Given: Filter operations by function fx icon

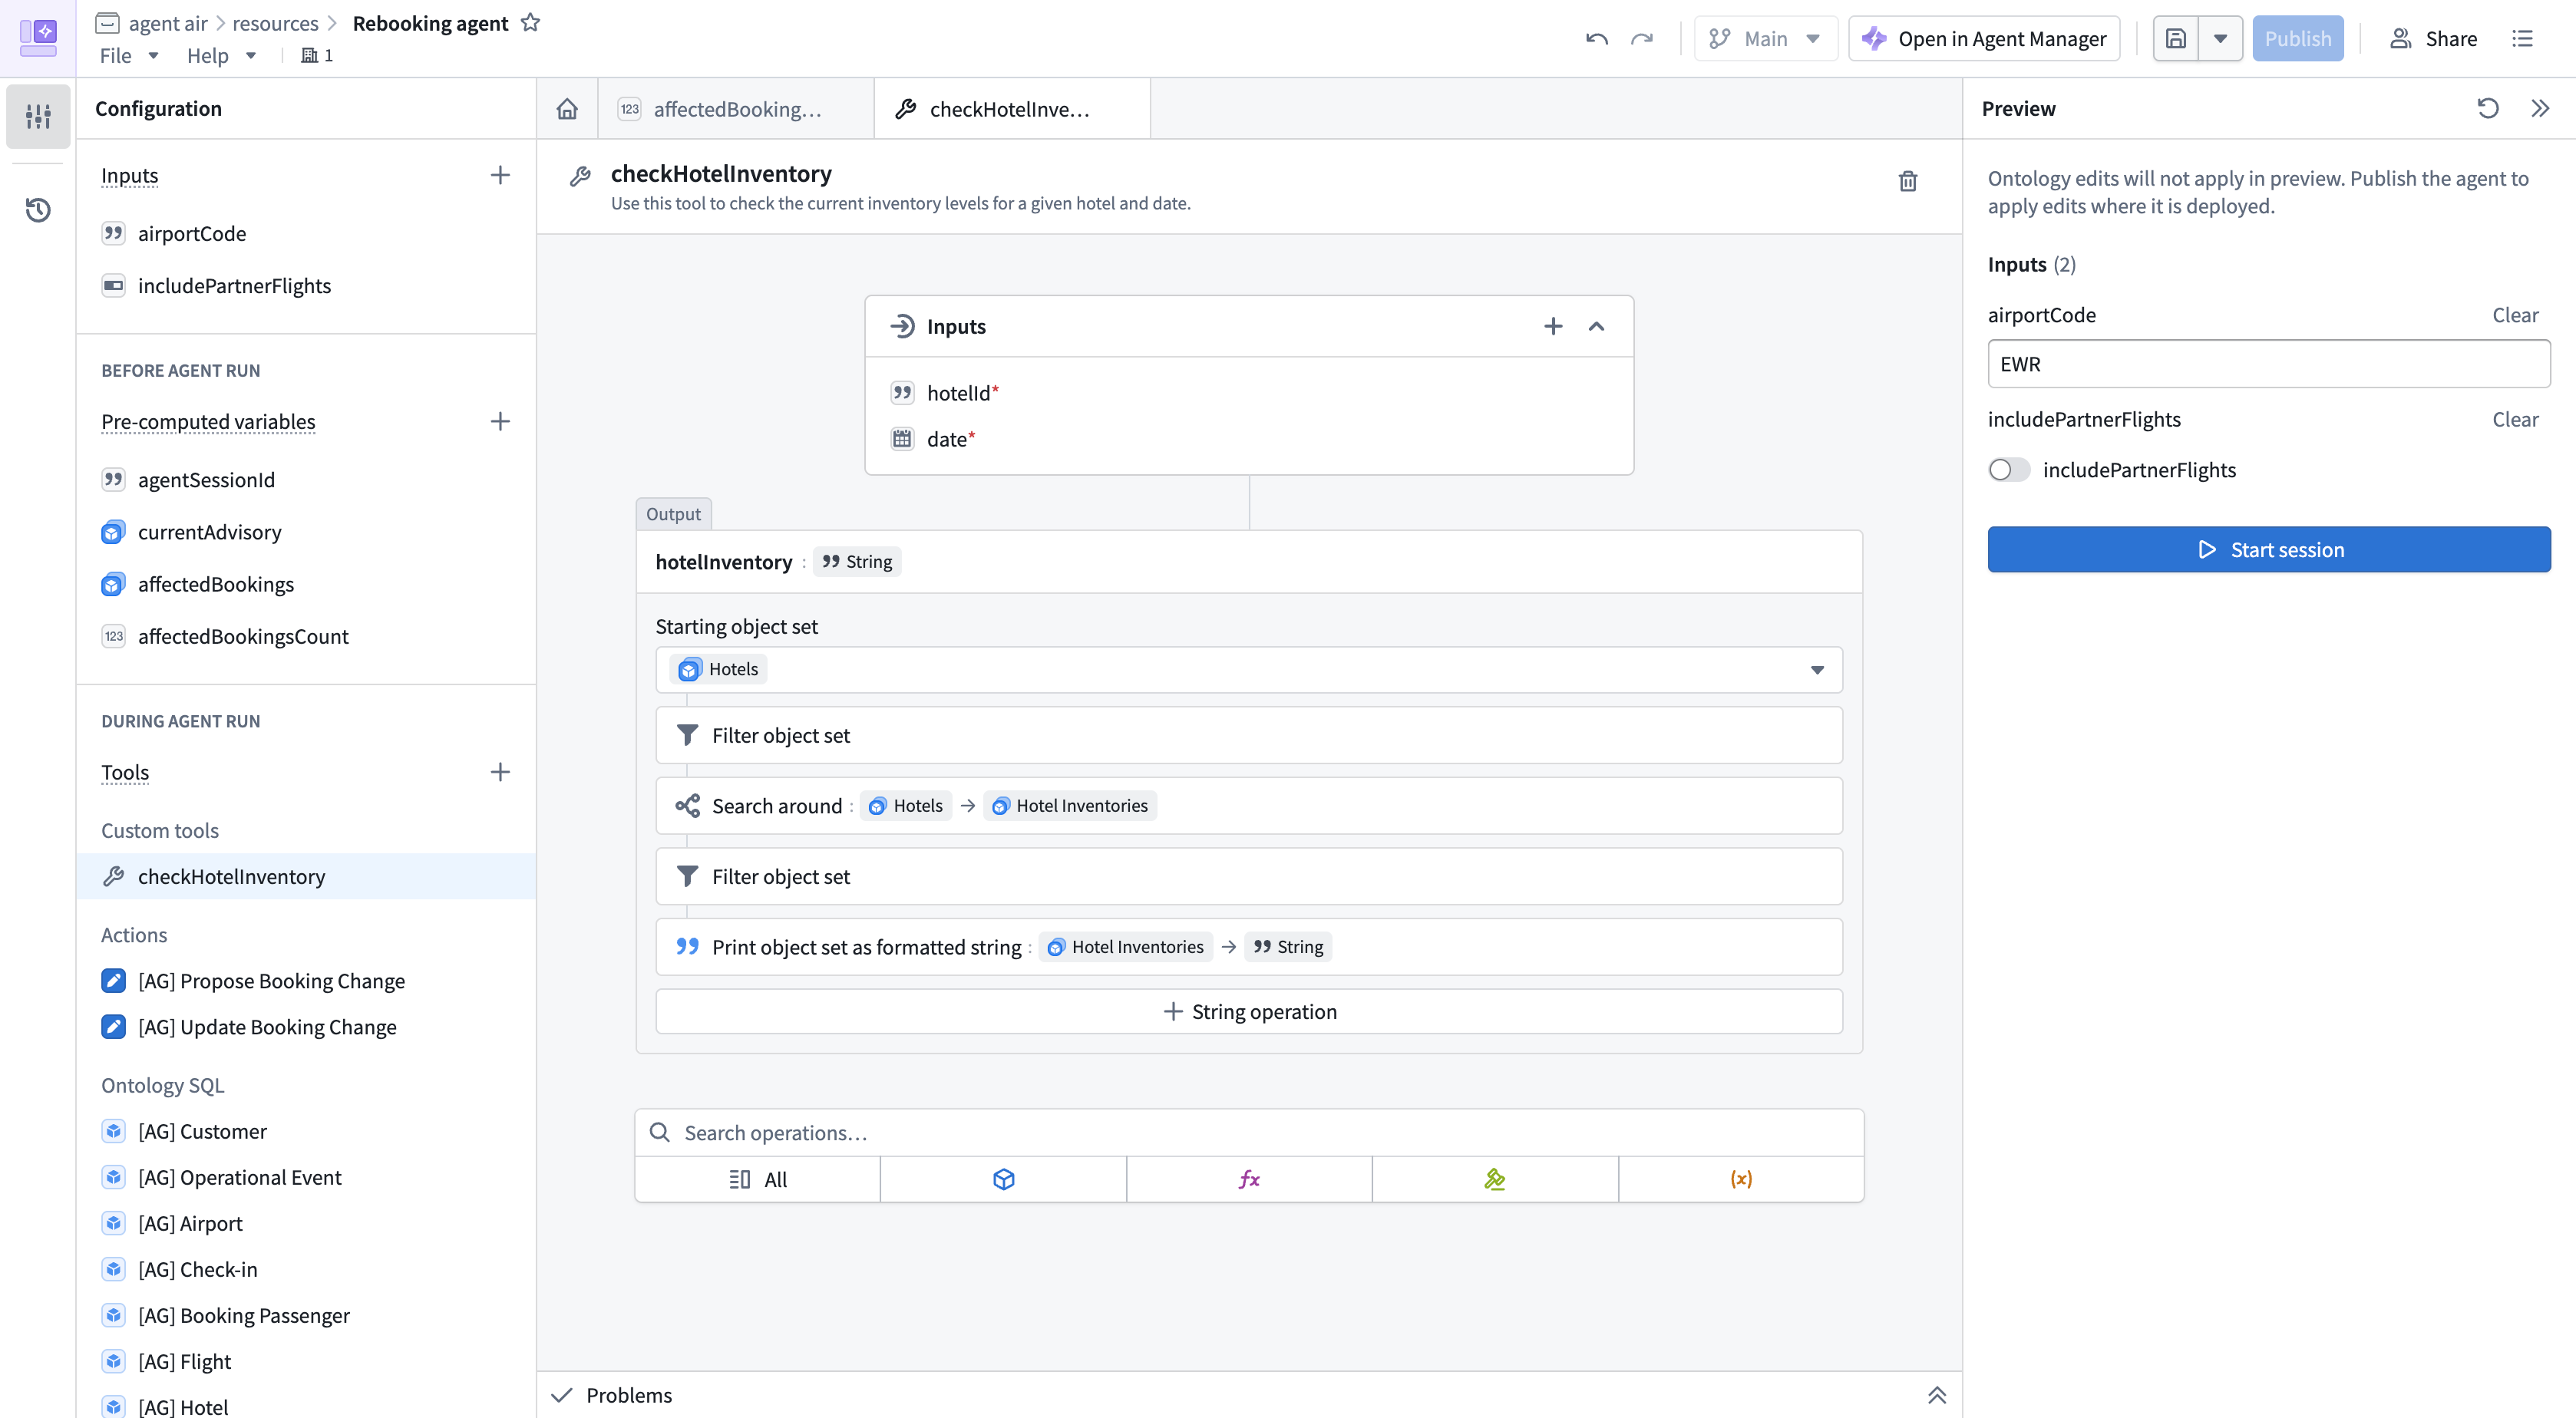Looking at the screenshot, I should coord(1249,1179).
